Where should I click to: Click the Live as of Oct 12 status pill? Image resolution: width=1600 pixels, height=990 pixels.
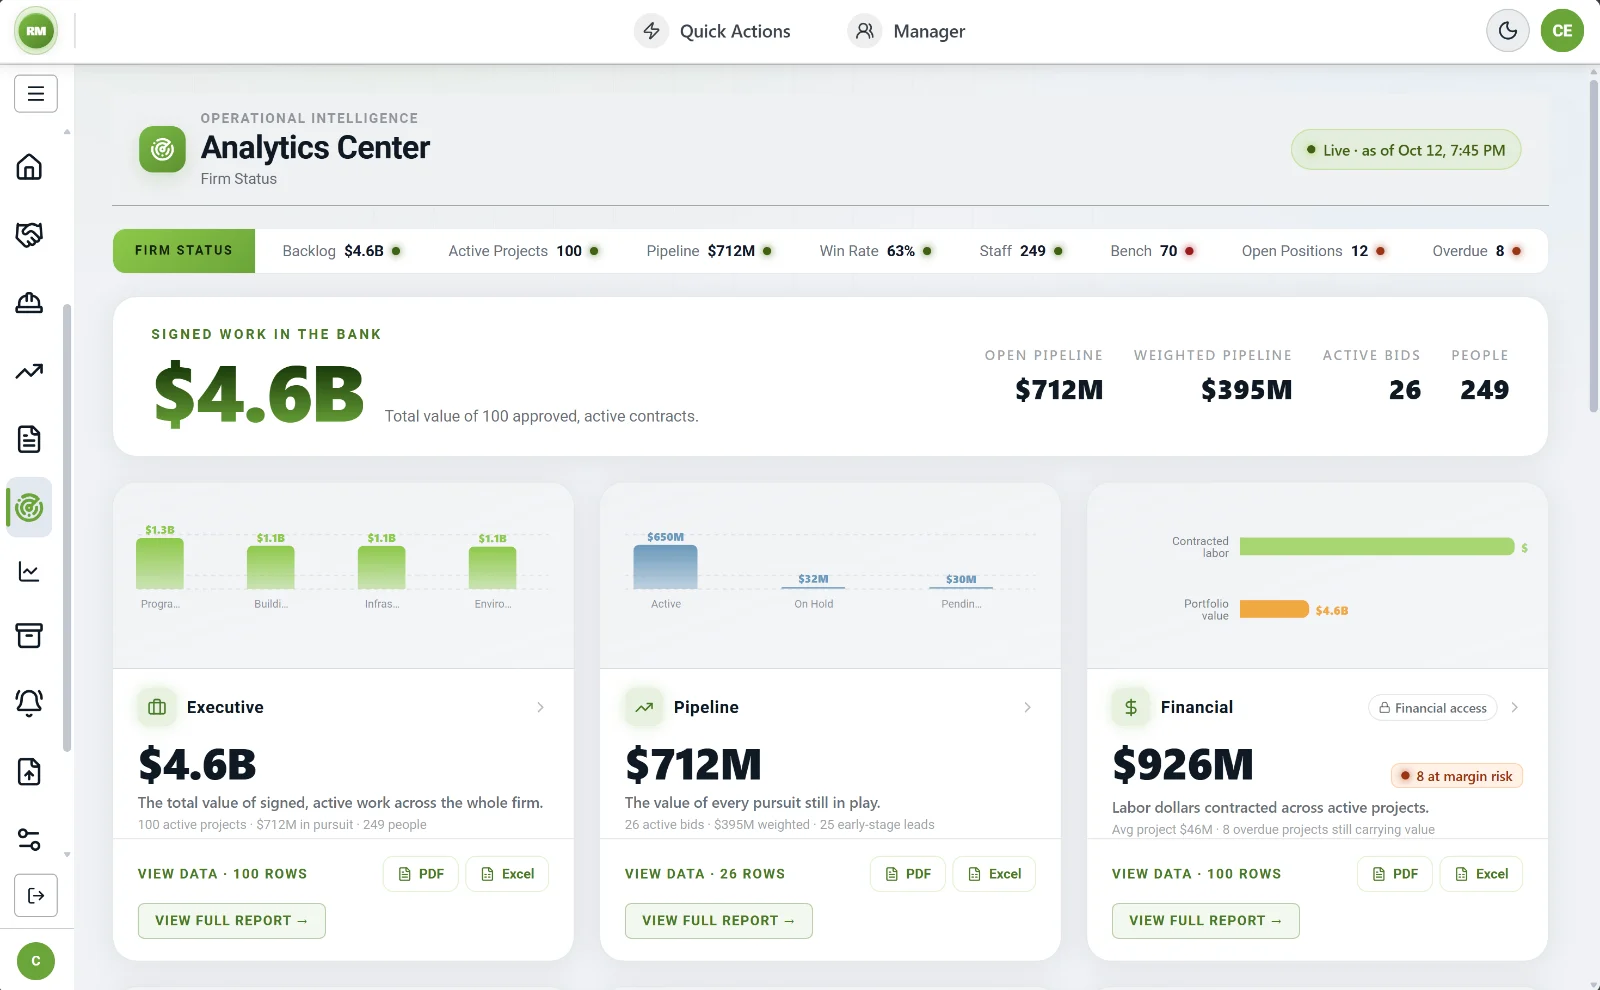click(1406, 150)
